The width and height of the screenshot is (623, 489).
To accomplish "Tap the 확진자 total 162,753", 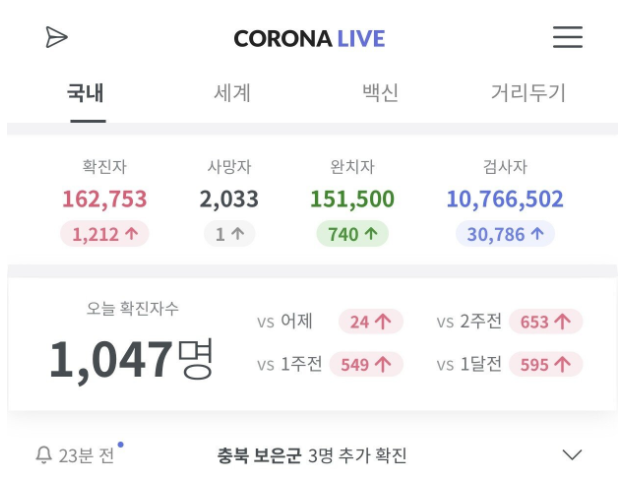I will tap(104, 199).
